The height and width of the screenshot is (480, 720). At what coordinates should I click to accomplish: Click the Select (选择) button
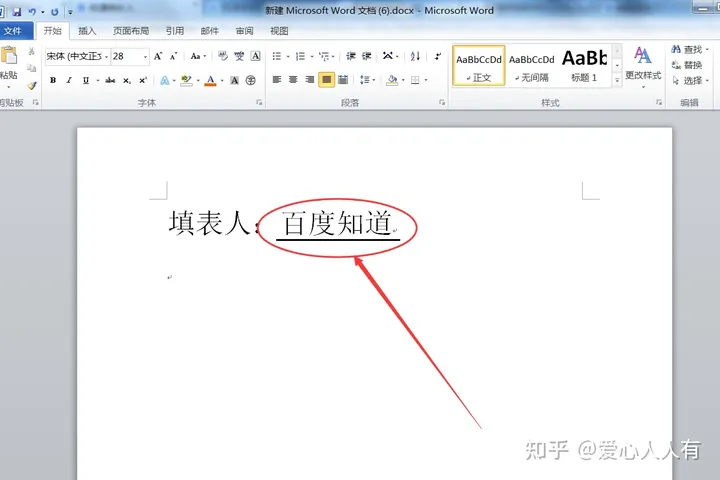(x=690, y=80)
